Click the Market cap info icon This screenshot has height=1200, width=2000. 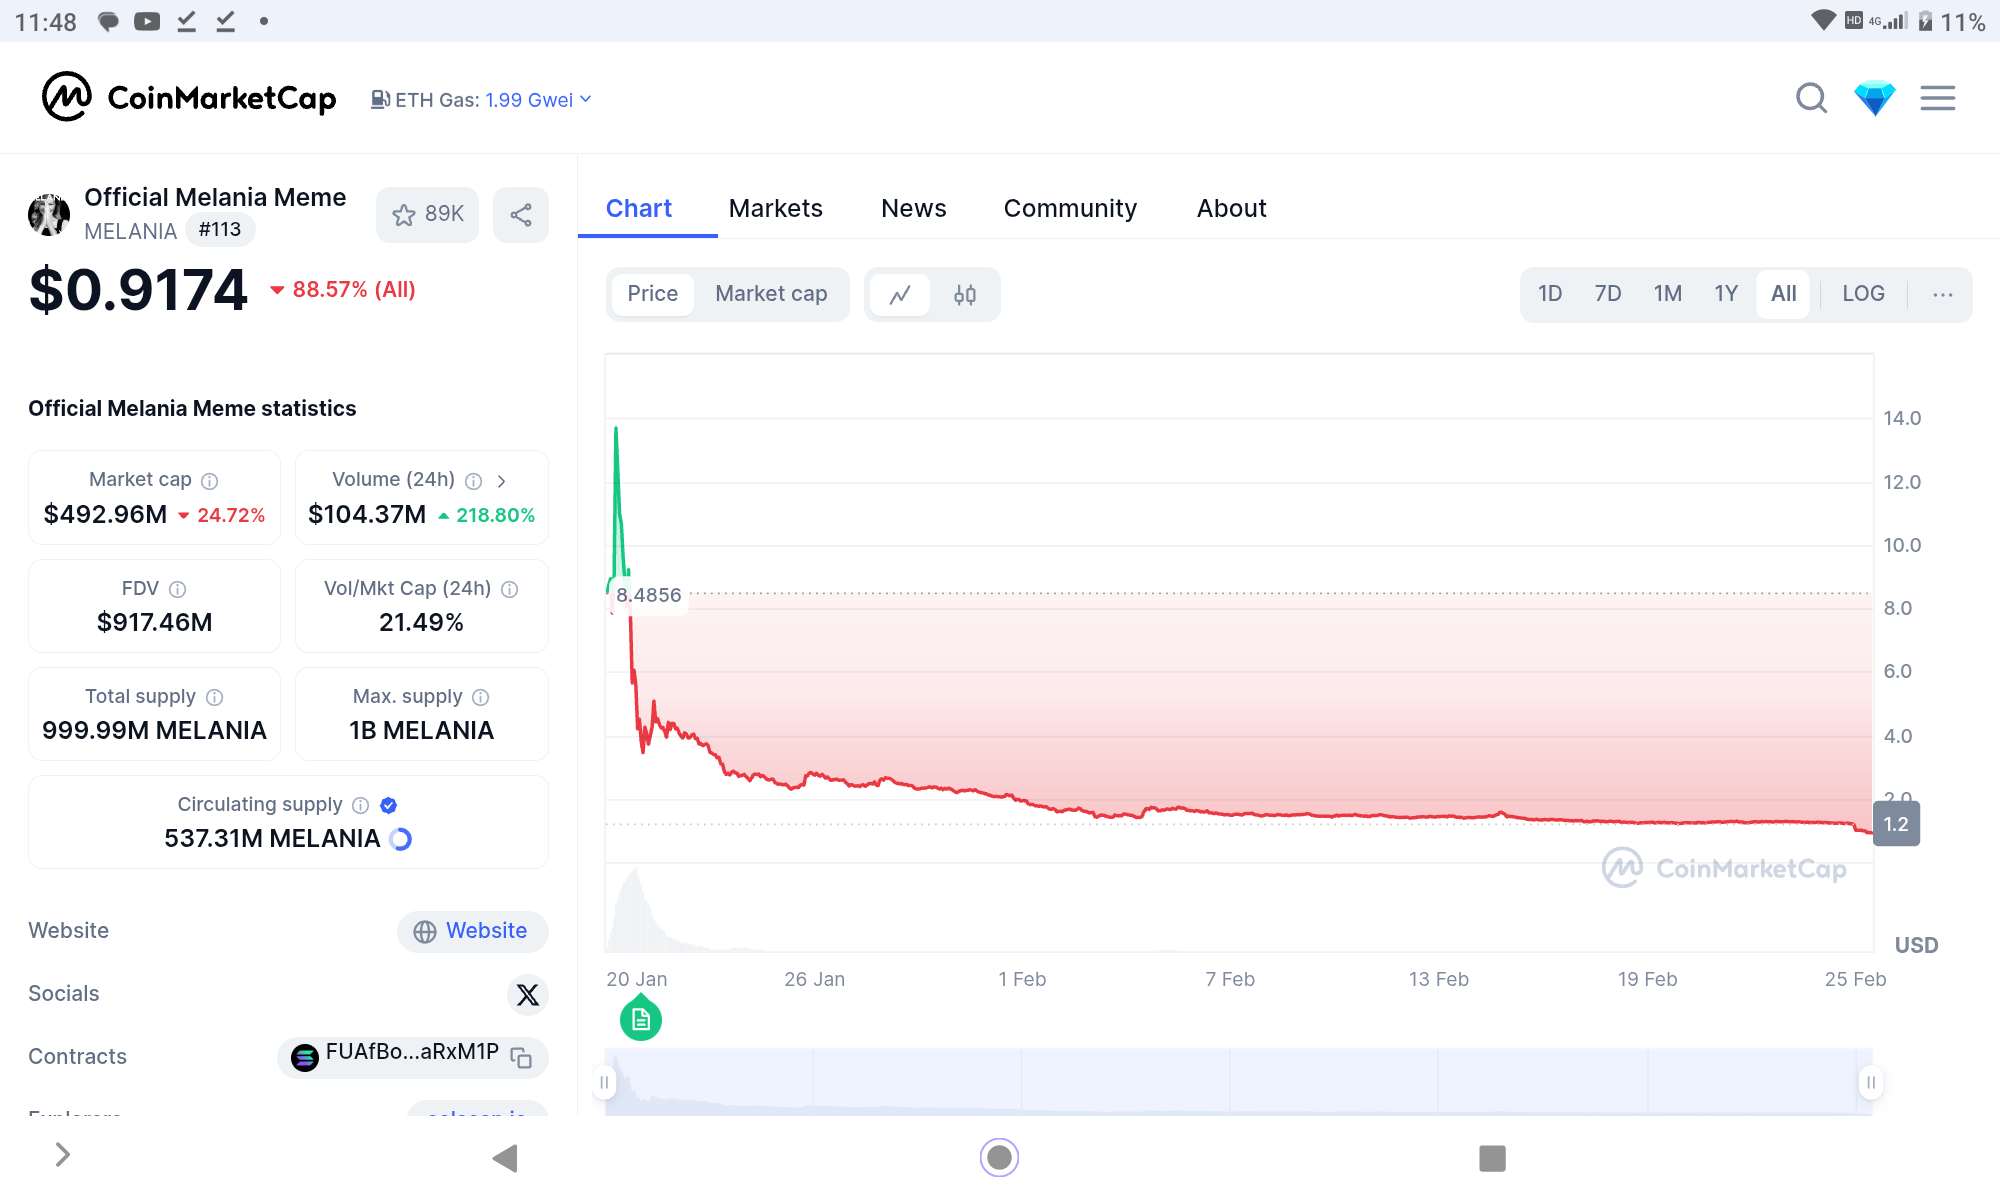(209, 481)
